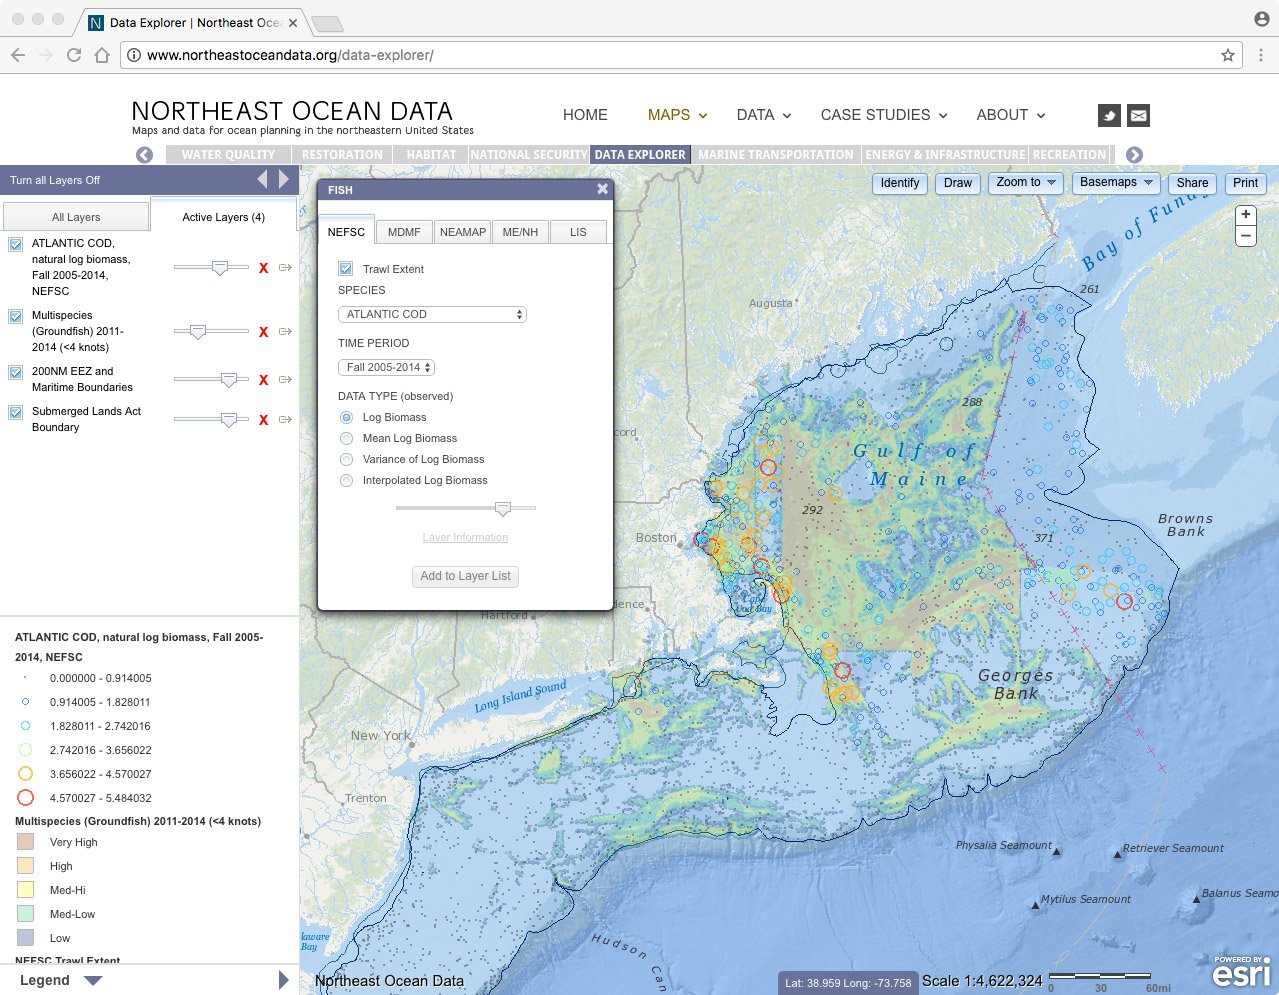Open the Zoom to dropdown
This screenshot has width=1279, height=995.
[1025, 183]
